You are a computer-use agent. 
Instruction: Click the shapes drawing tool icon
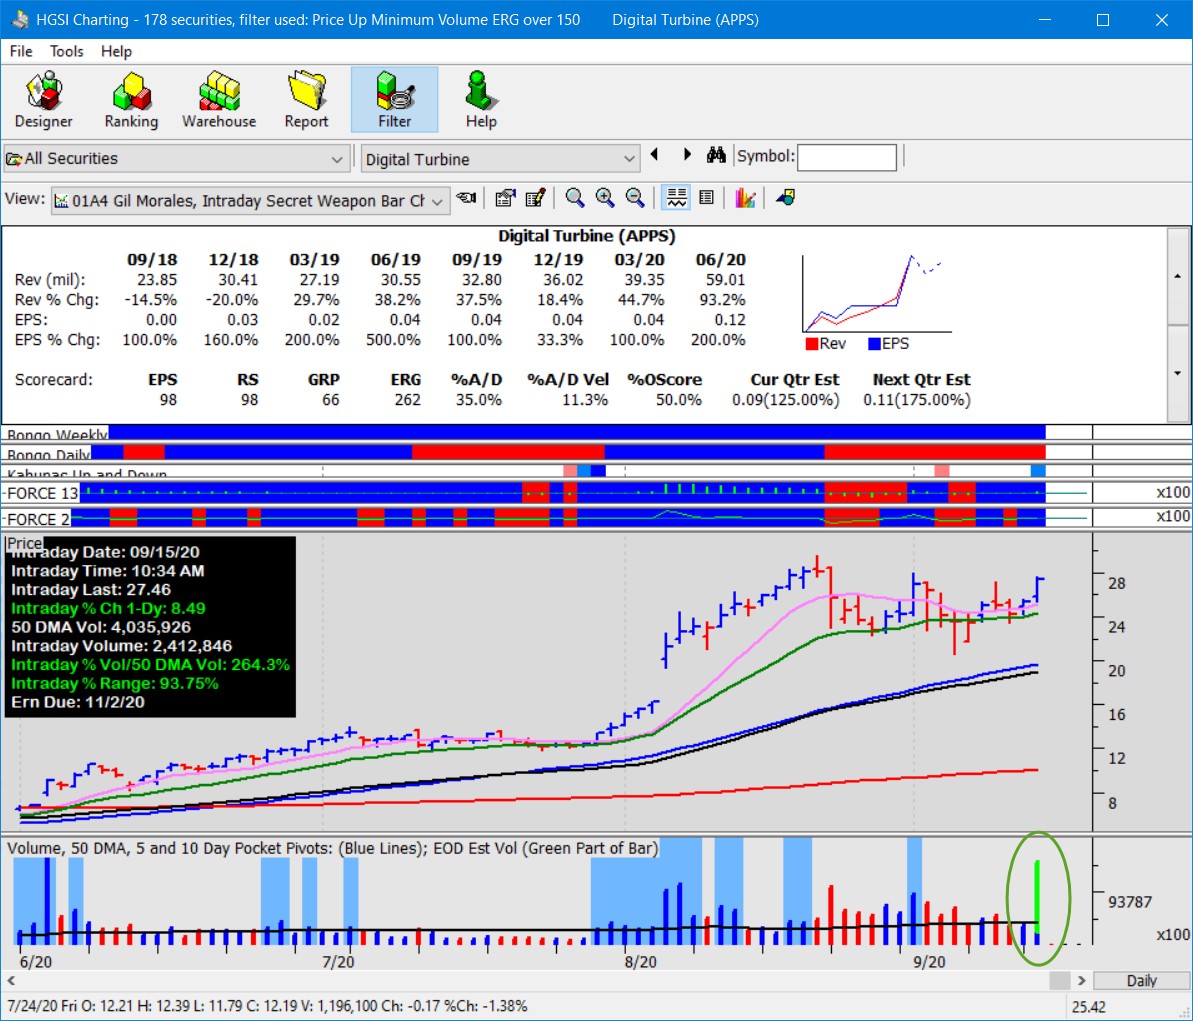785,199
